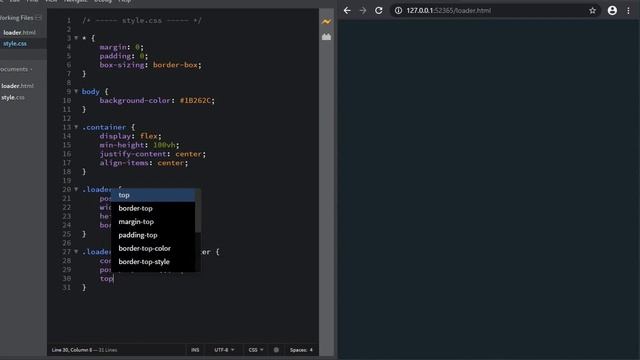Choose 'padding-top' from the code hints
The height and width of the screenshot is (360, 640).
(x=153, y=235)
